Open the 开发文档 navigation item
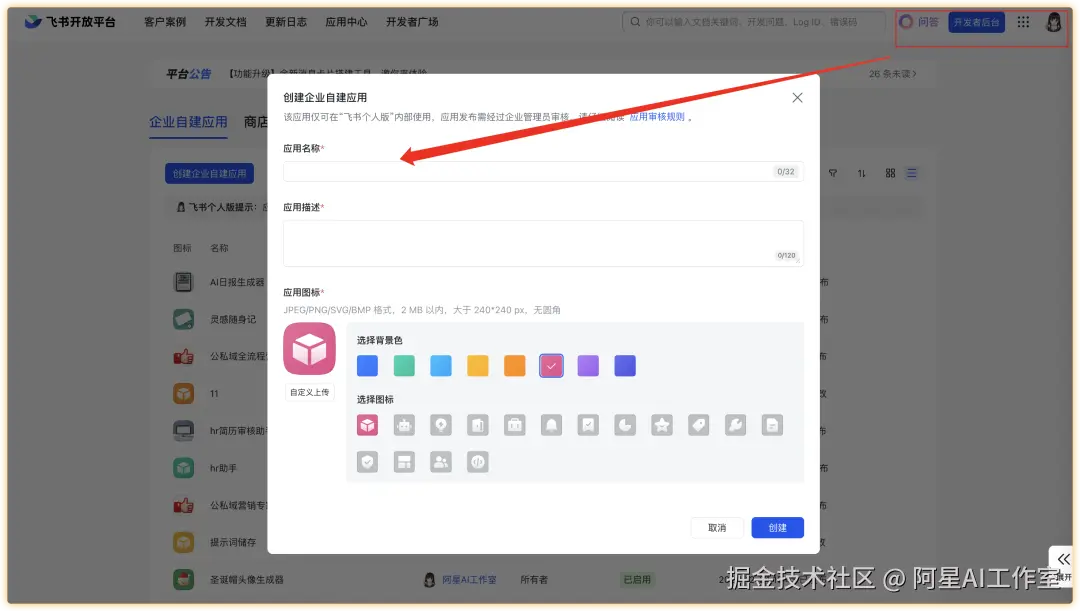This screenshot has width=1080, height=611. click(x=225, y=21)
